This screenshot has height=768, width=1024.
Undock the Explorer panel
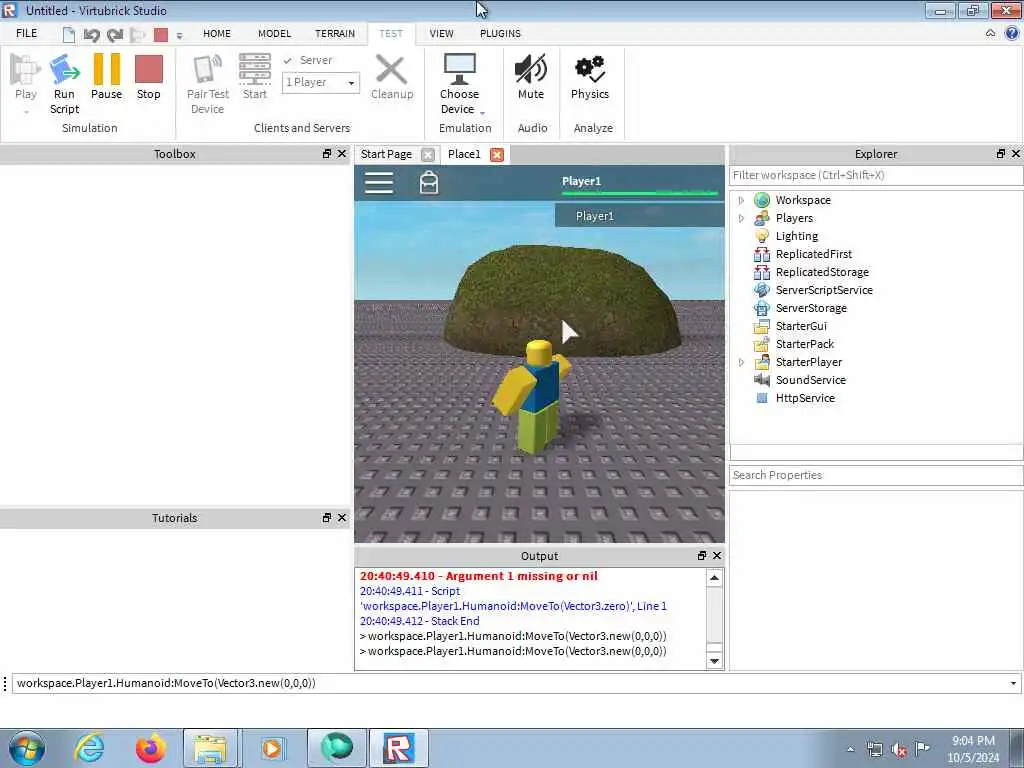1001,154
